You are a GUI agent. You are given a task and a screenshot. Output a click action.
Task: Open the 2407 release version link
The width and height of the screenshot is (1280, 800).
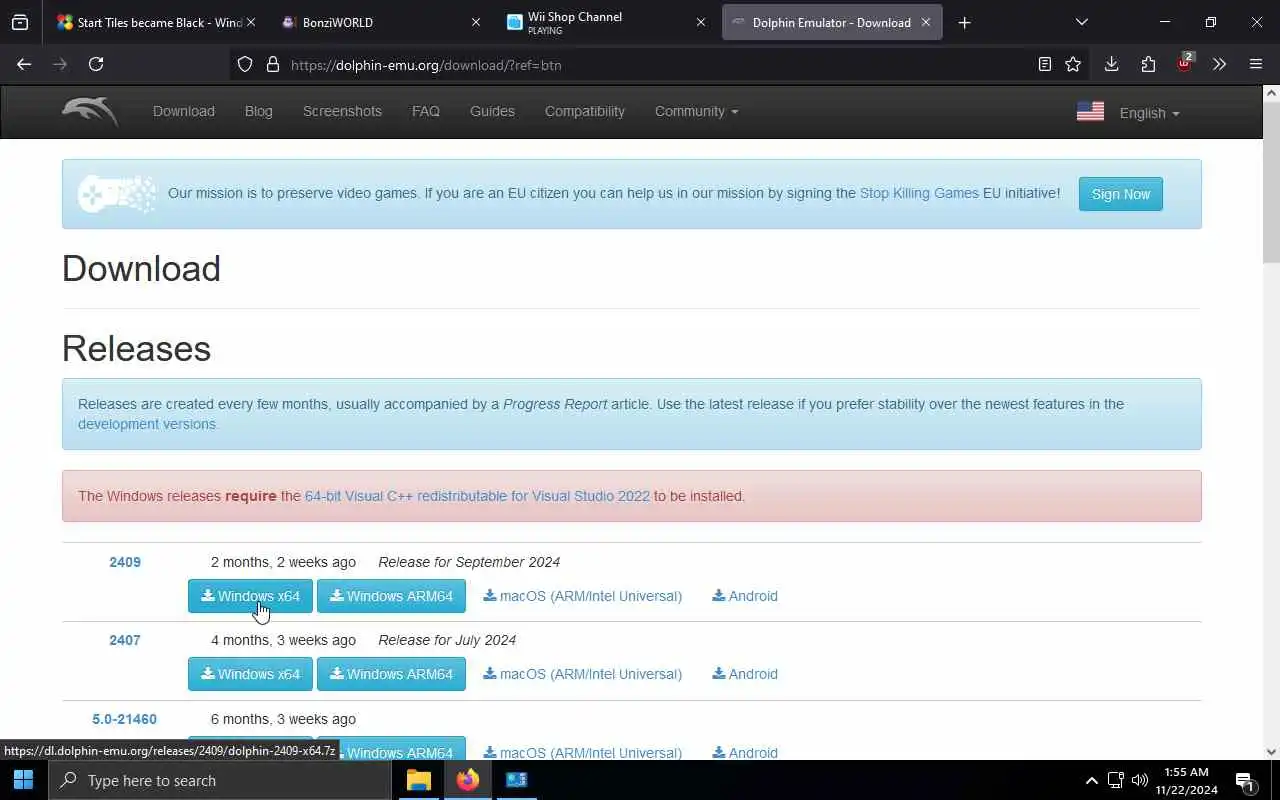coord(125,640)
